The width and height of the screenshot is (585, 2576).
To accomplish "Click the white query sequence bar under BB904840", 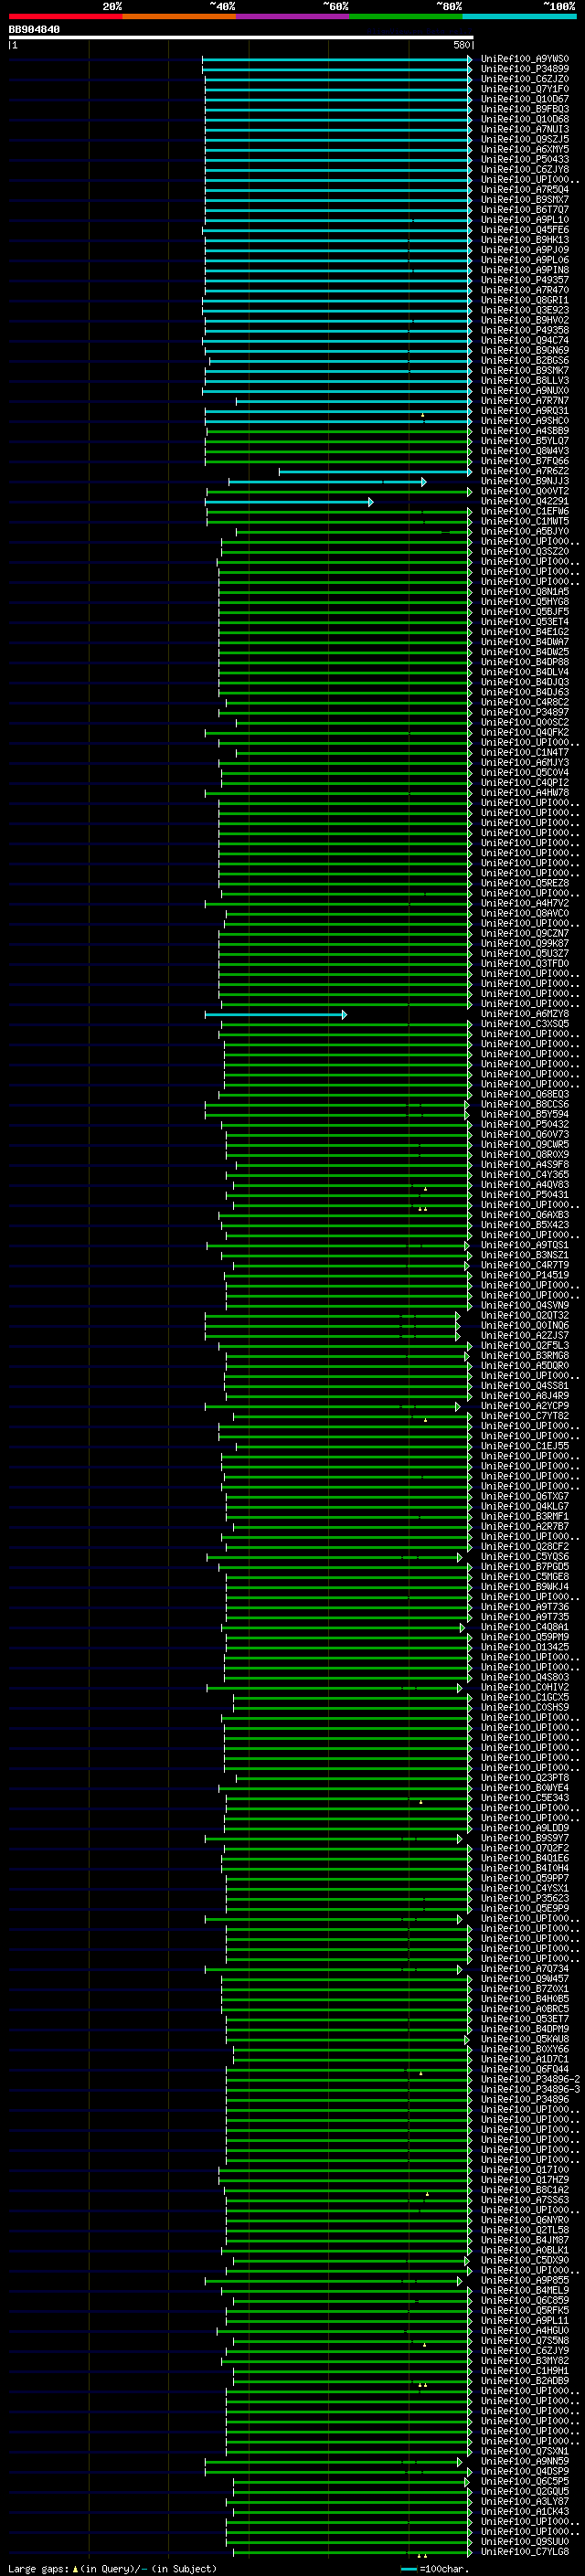I will 241,38.
